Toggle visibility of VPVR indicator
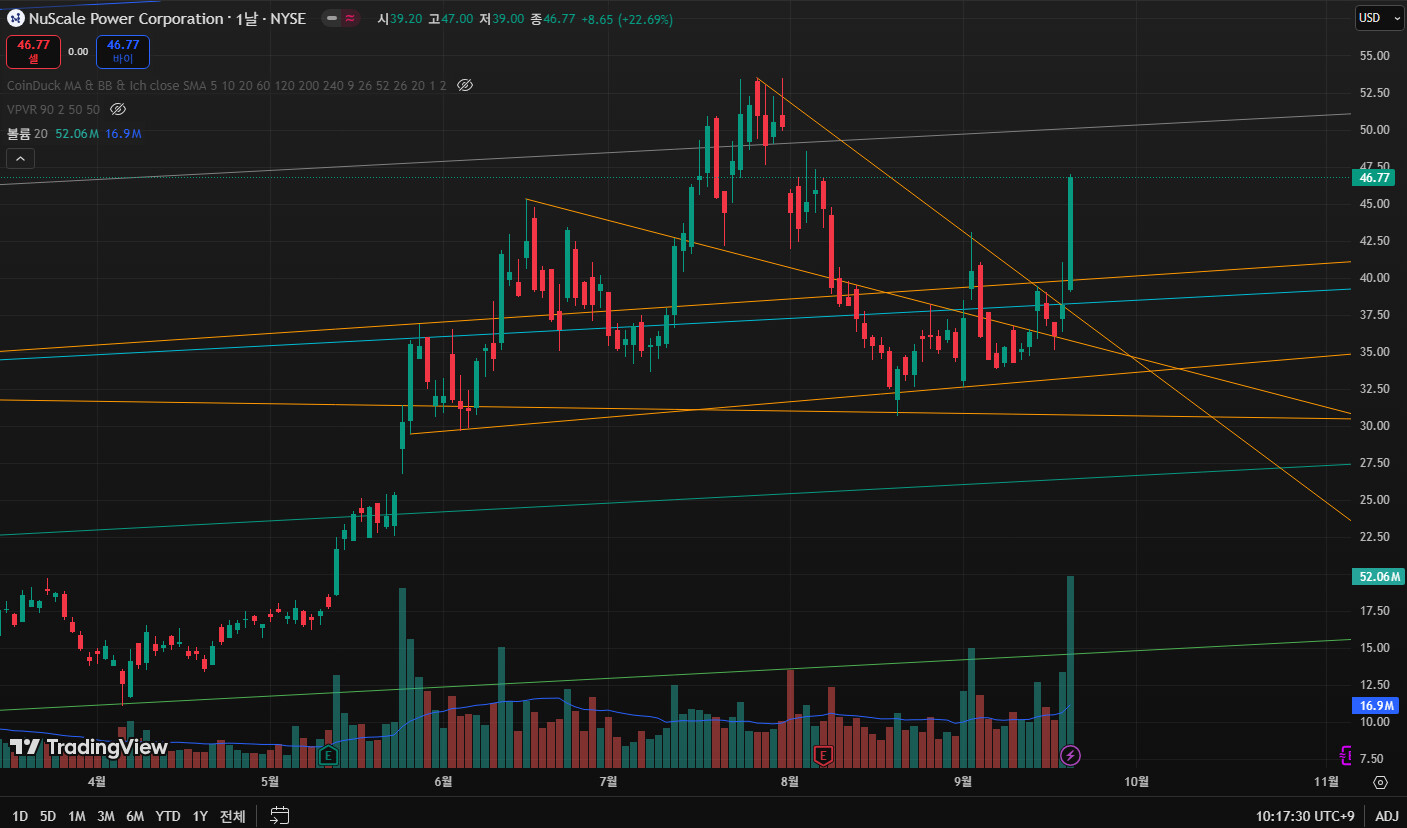This screenshot has height=828, width=1407. tap(118, 109)
